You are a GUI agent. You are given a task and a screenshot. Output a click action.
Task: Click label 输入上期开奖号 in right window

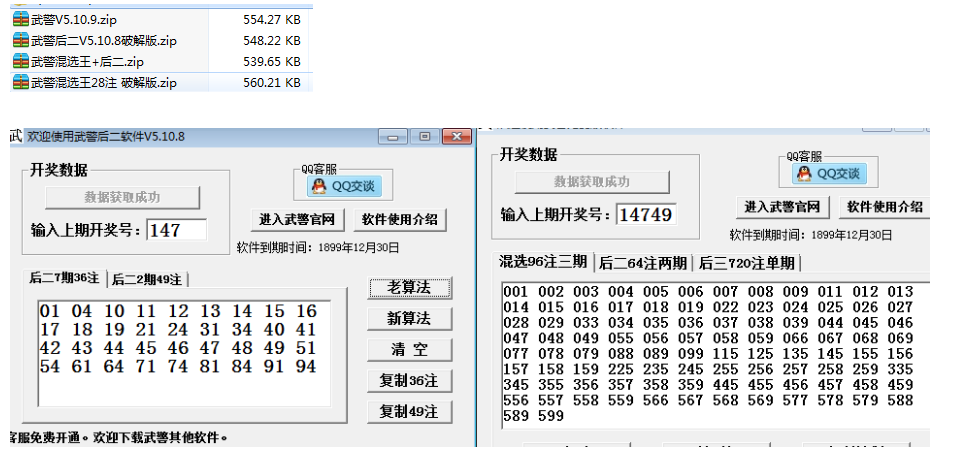pyautogui.click(x=557, y=215)
